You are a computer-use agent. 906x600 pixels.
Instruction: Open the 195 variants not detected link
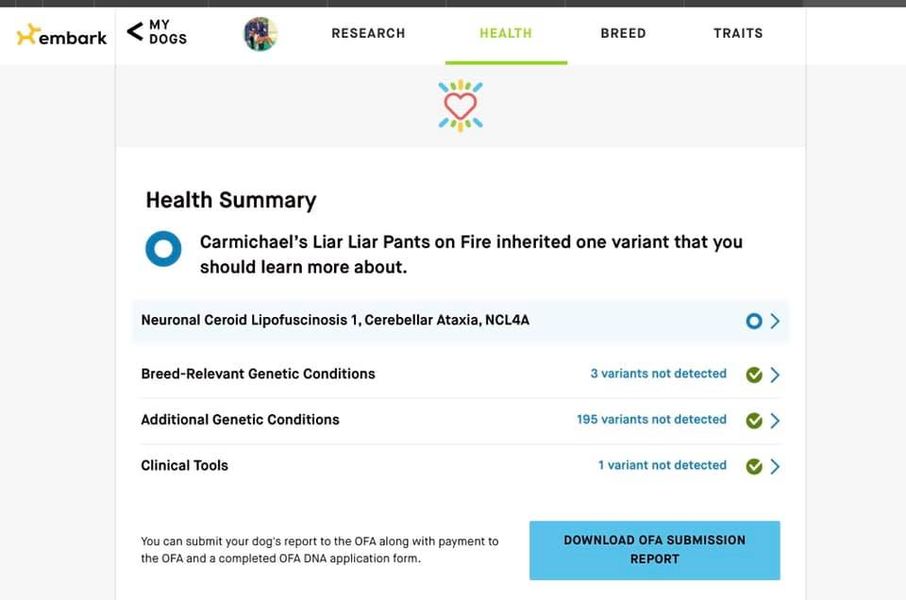[651, 419]
